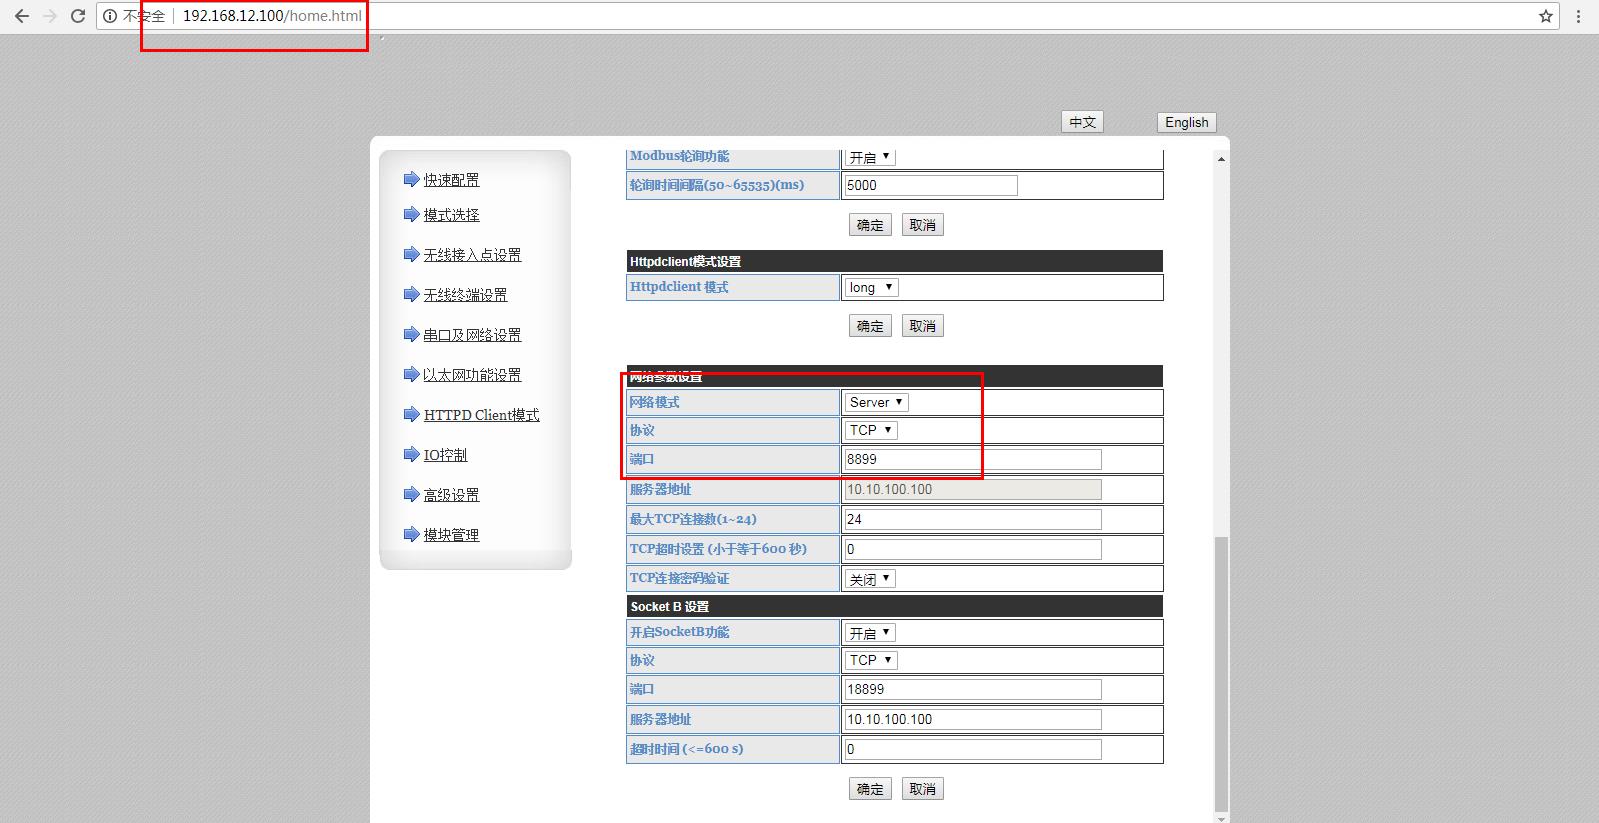This screenshot has width=1599, height=823.
Task: Click arrow icon beside IO控制
Action: tap(411, 454)
